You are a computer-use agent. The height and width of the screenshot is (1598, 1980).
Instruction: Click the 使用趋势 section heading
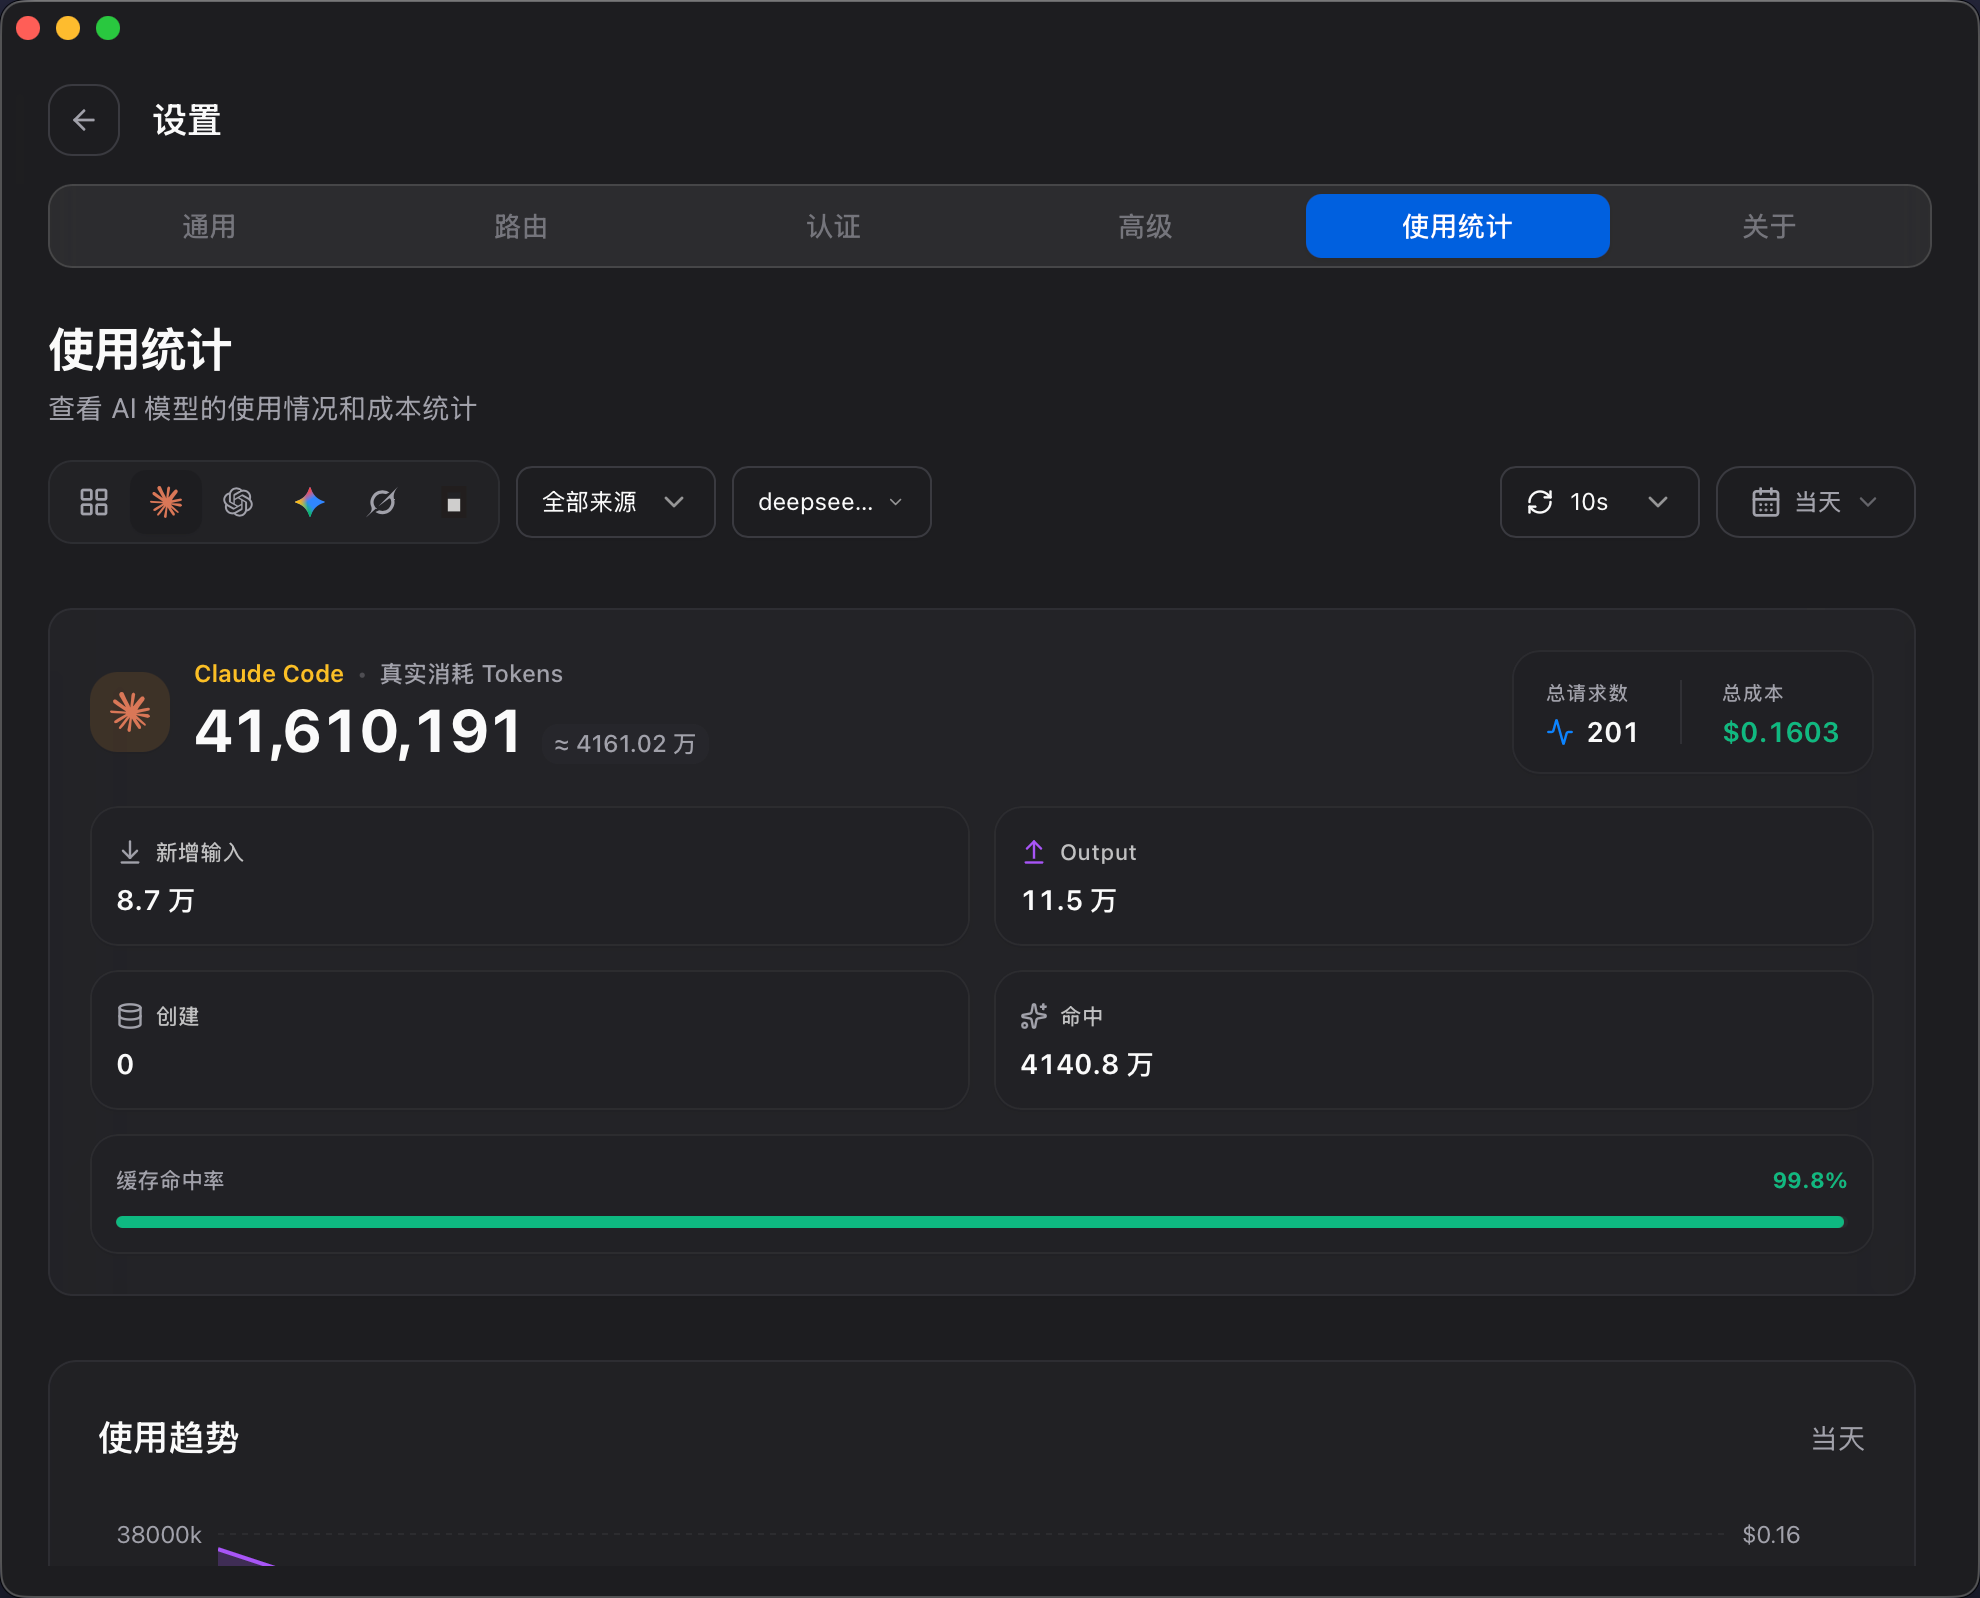tap(169, 1438)
